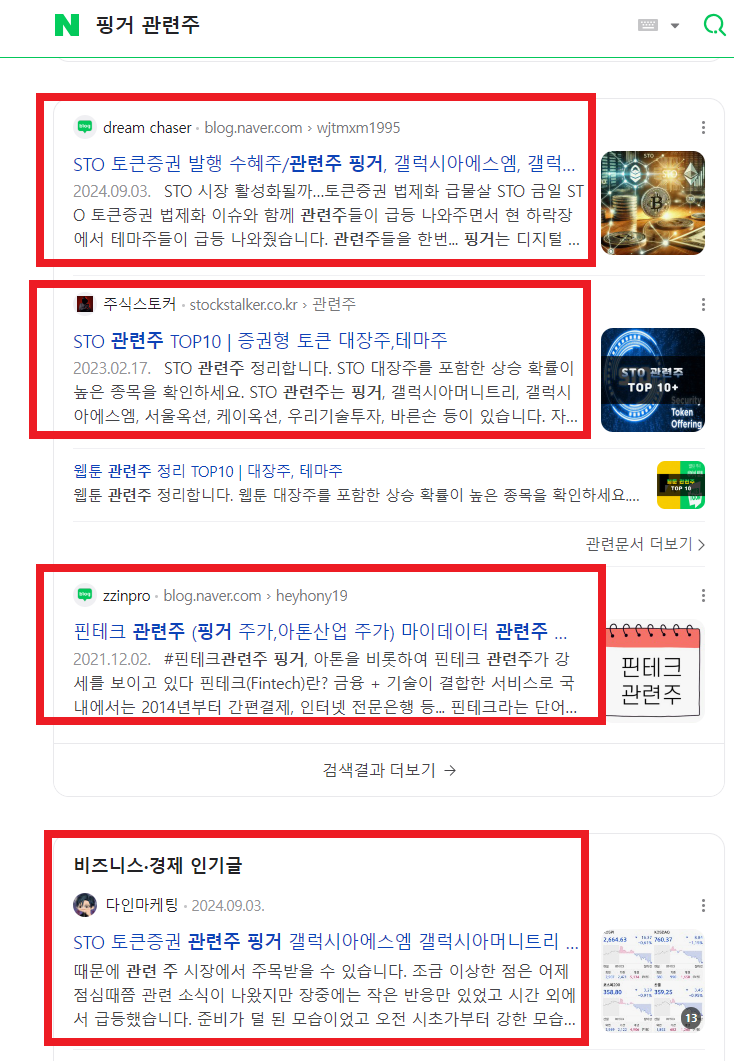Image resolution: width=734 pixels, height=1061 pixels.
Task: Click the 다인마케팅 profile avatar
Action: 85,905
